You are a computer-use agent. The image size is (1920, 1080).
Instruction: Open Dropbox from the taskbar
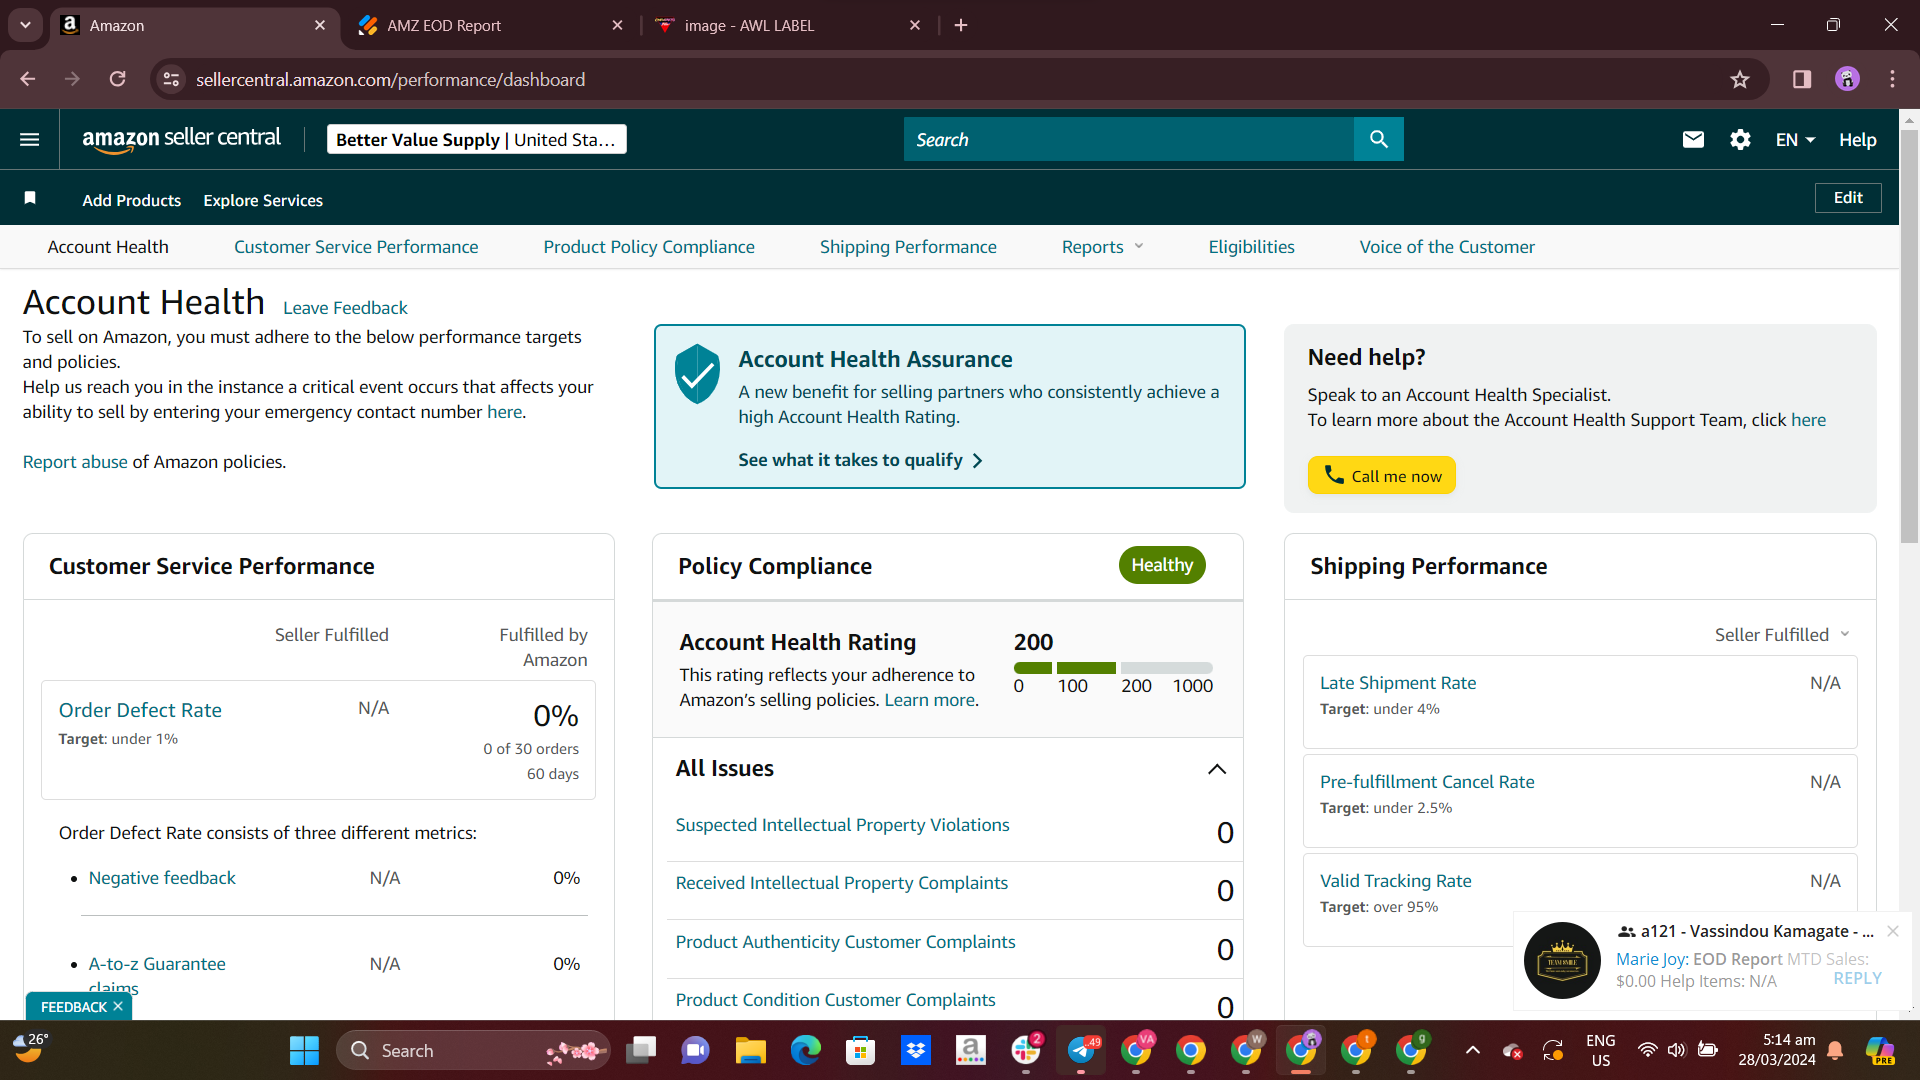(915, 1051)
